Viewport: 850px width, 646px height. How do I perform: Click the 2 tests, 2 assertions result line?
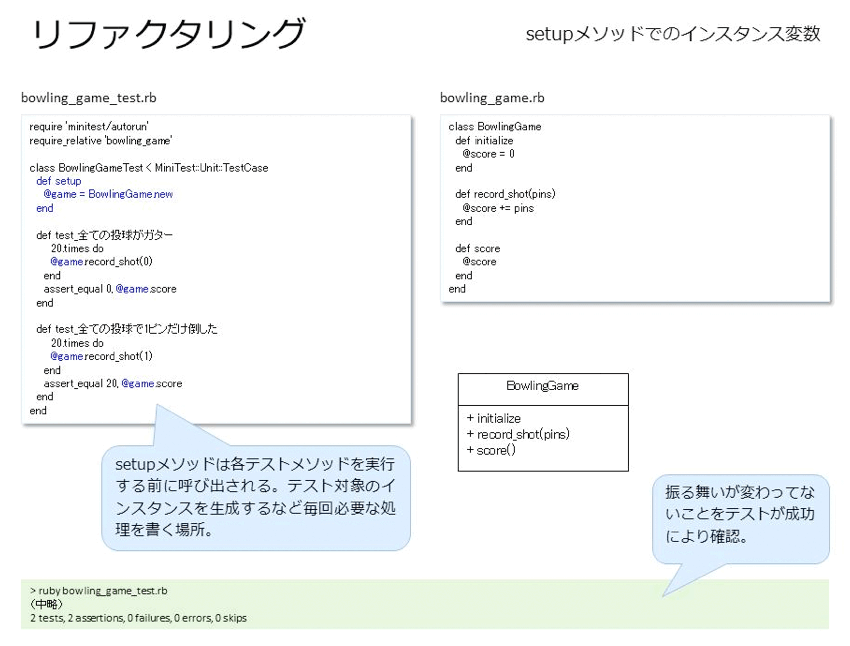coord(138,618)
